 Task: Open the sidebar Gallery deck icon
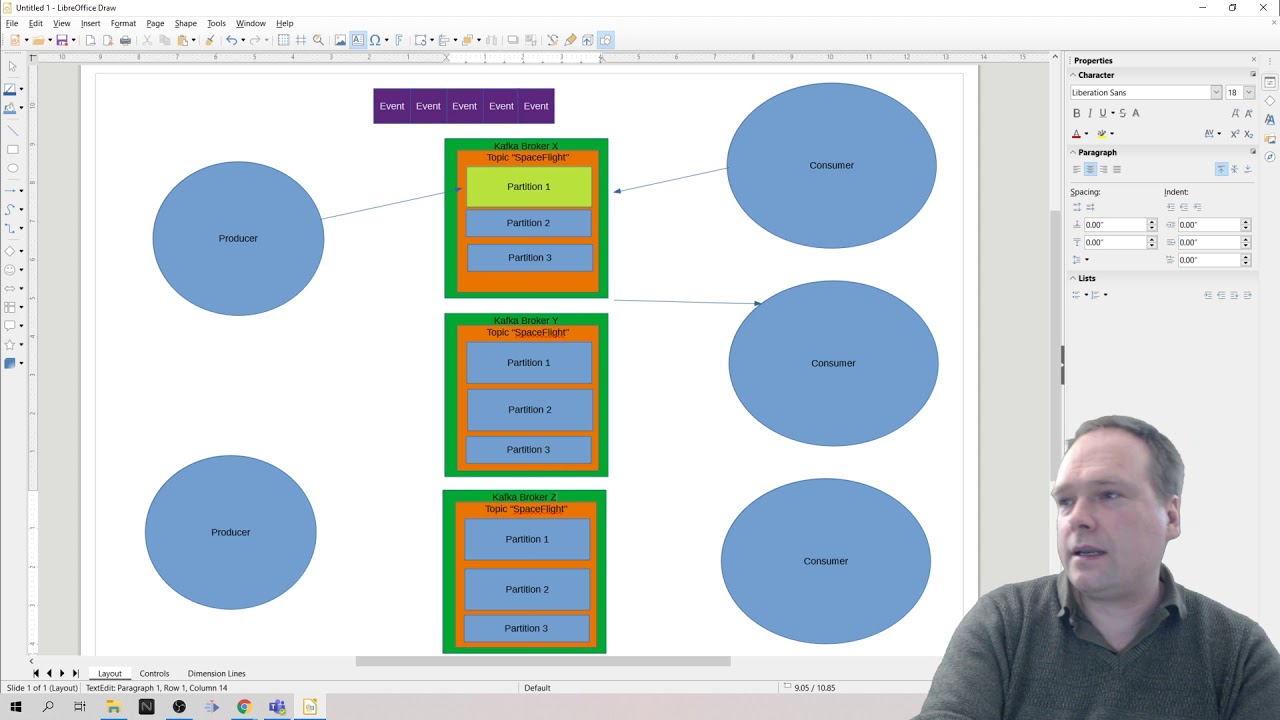[x=1270, y=138]
